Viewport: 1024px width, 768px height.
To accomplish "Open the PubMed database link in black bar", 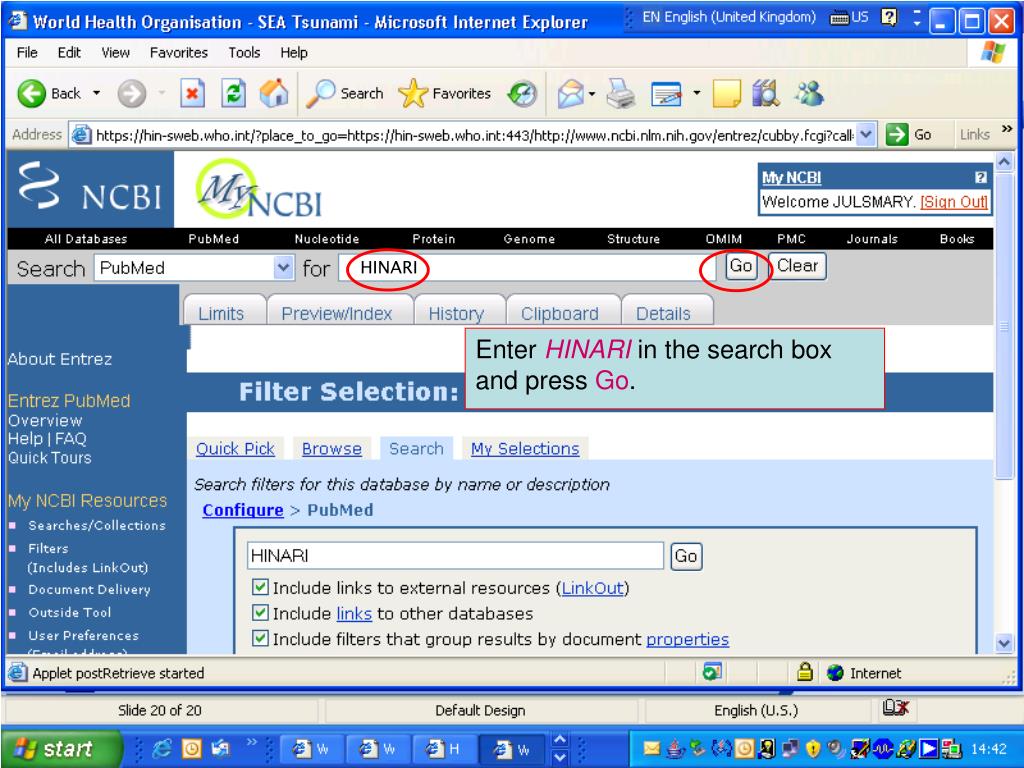I will pyautogui.click(x=214, y=239).
